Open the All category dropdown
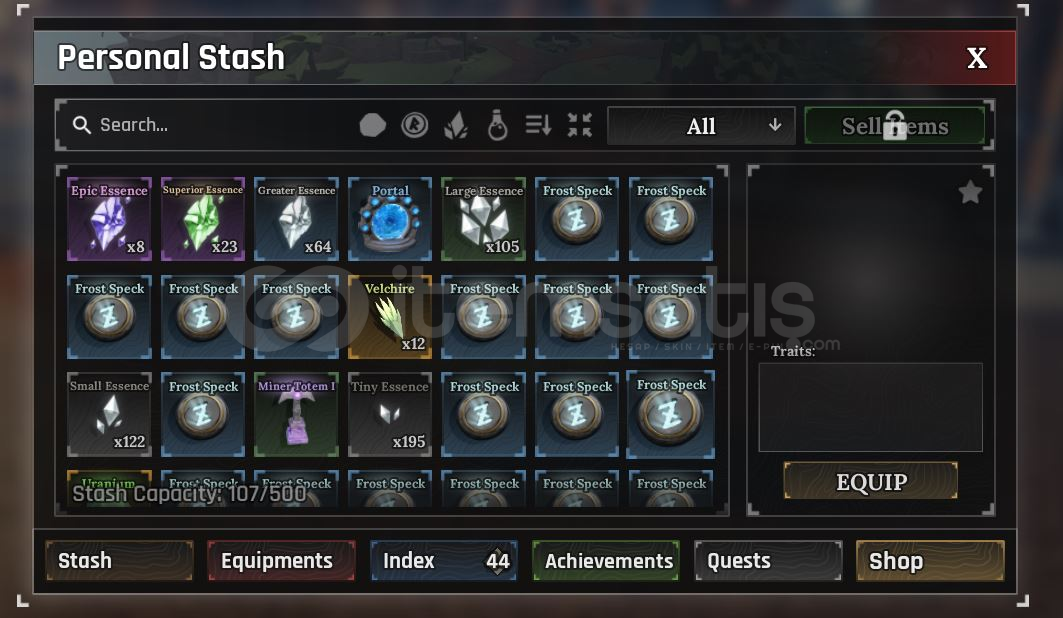 (701, 126)
